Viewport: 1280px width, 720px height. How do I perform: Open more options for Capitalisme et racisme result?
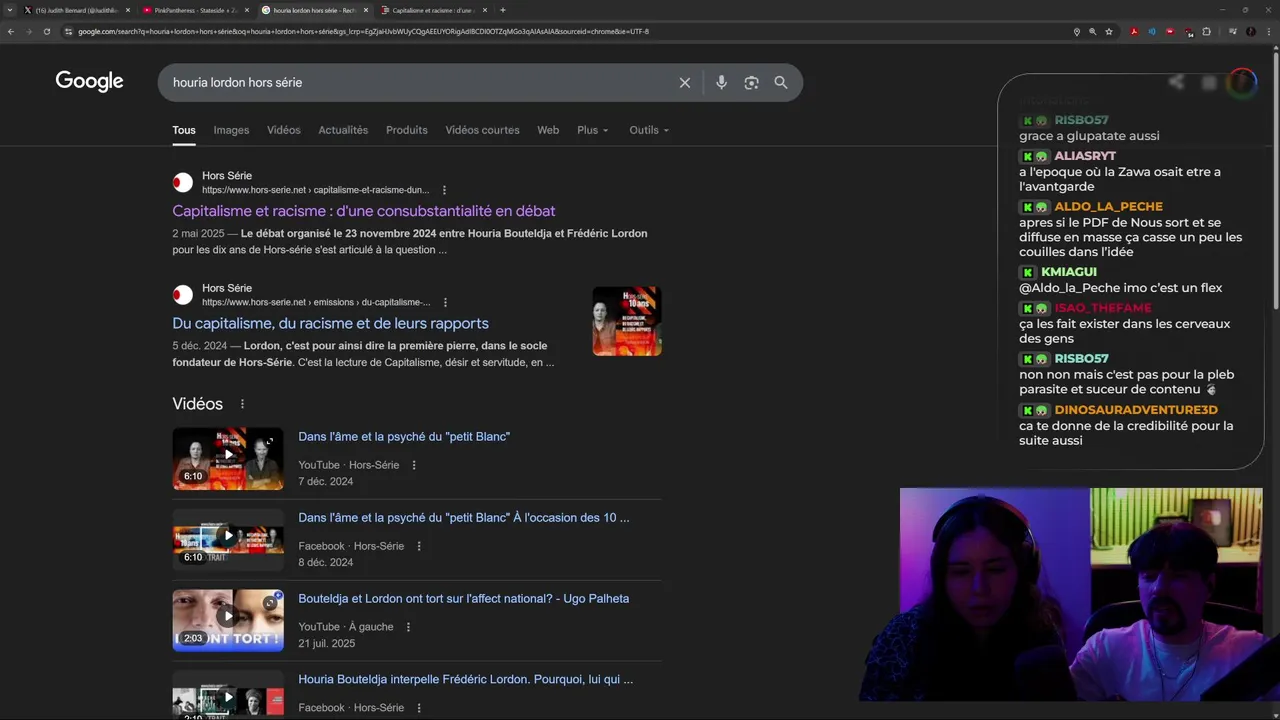[444, 190]
